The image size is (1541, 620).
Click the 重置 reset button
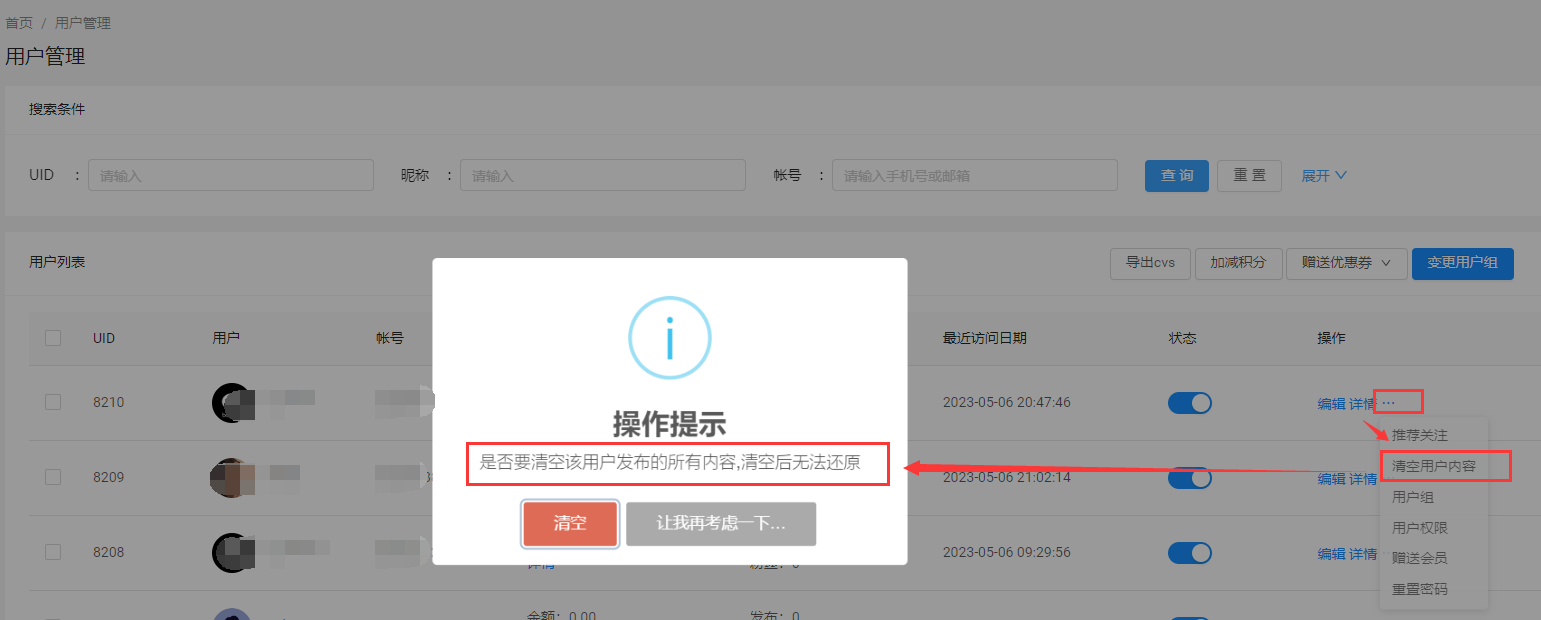pyautogui.click(x=1250, y=175)
